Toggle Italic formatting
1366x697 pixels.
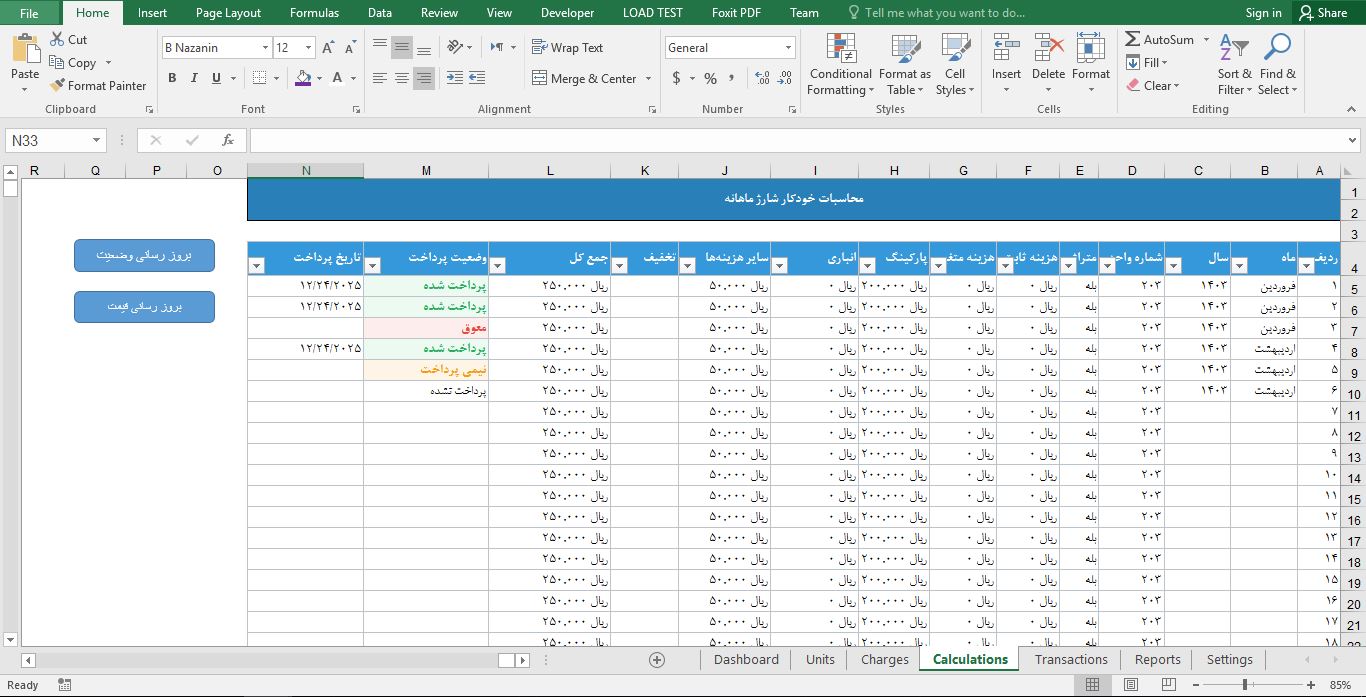194,78
